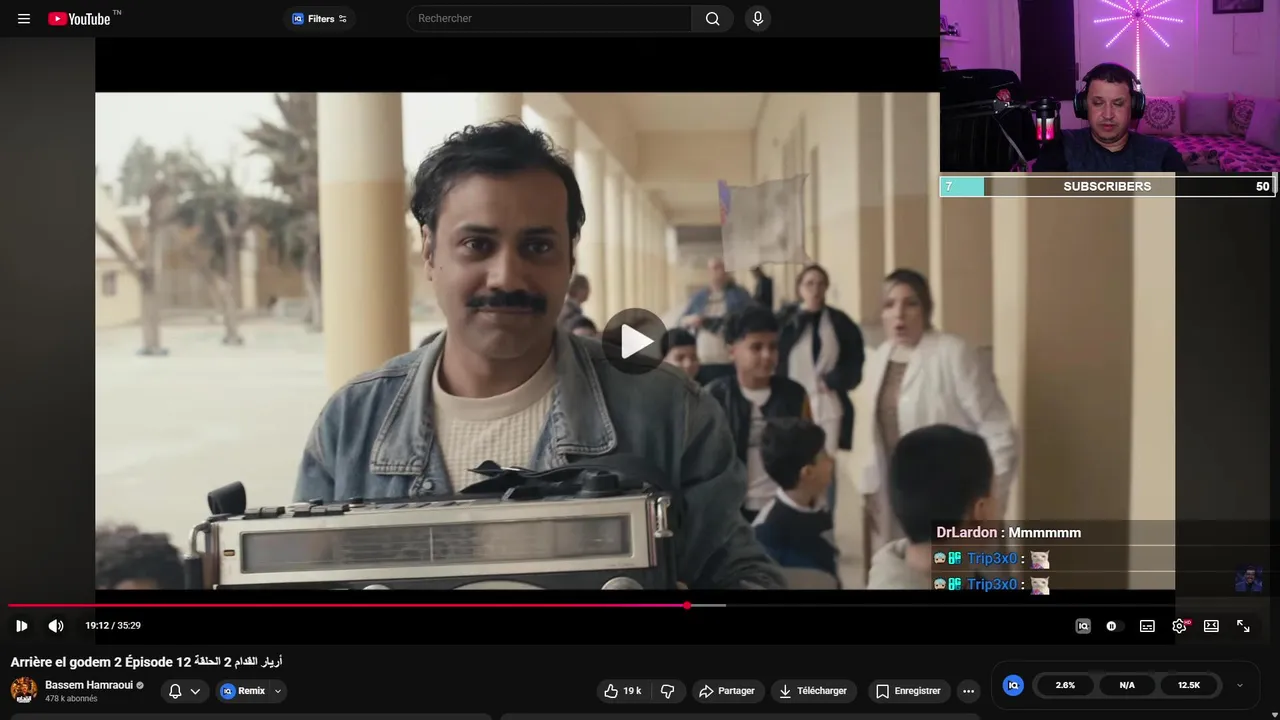Open the vidIQ icon in player controls
Screen dimensions: 1280x720
[1083, 626]
